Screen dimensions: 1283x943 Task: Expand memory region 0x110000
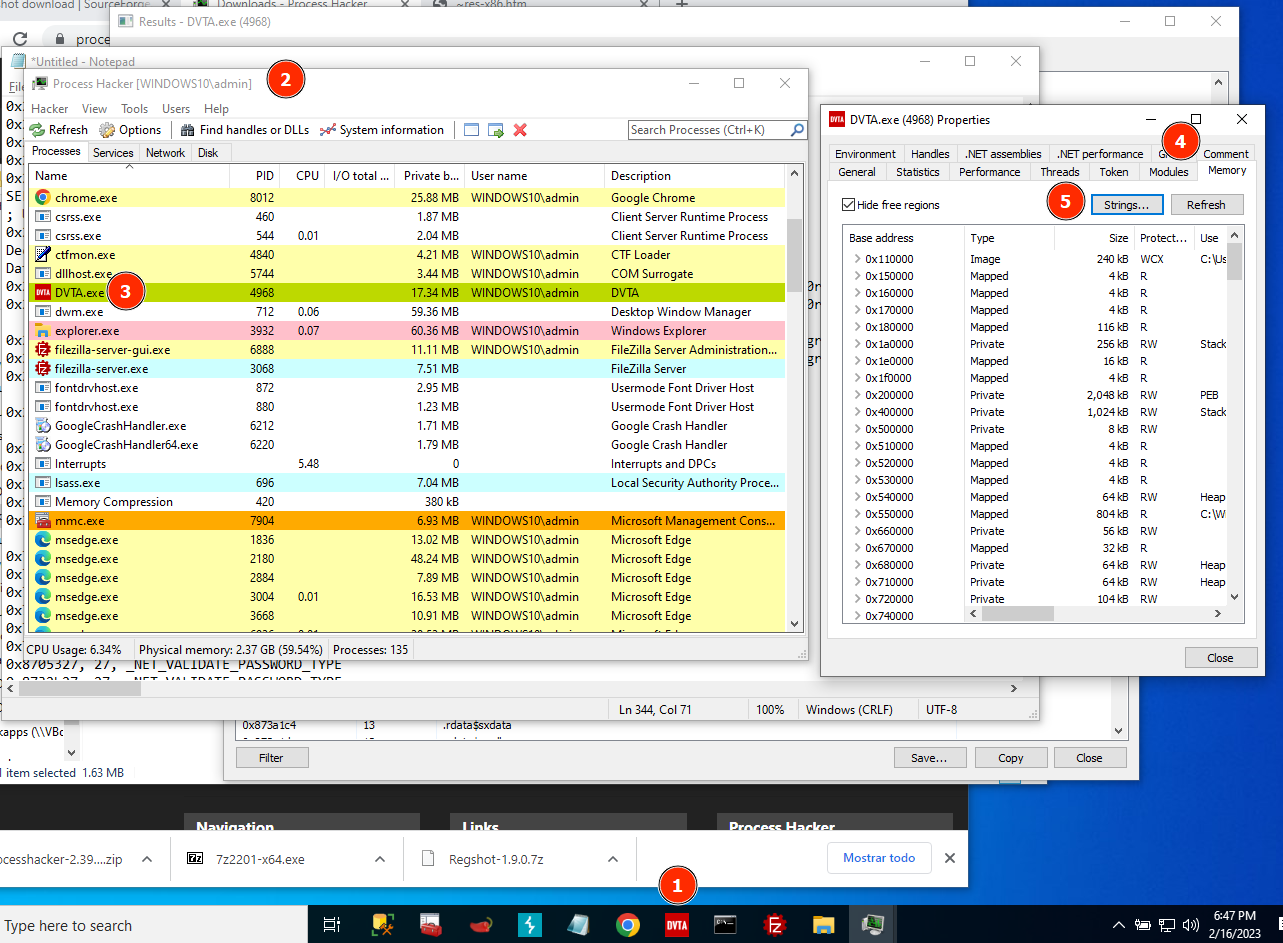pyautogui.click(x=857, y=259)
